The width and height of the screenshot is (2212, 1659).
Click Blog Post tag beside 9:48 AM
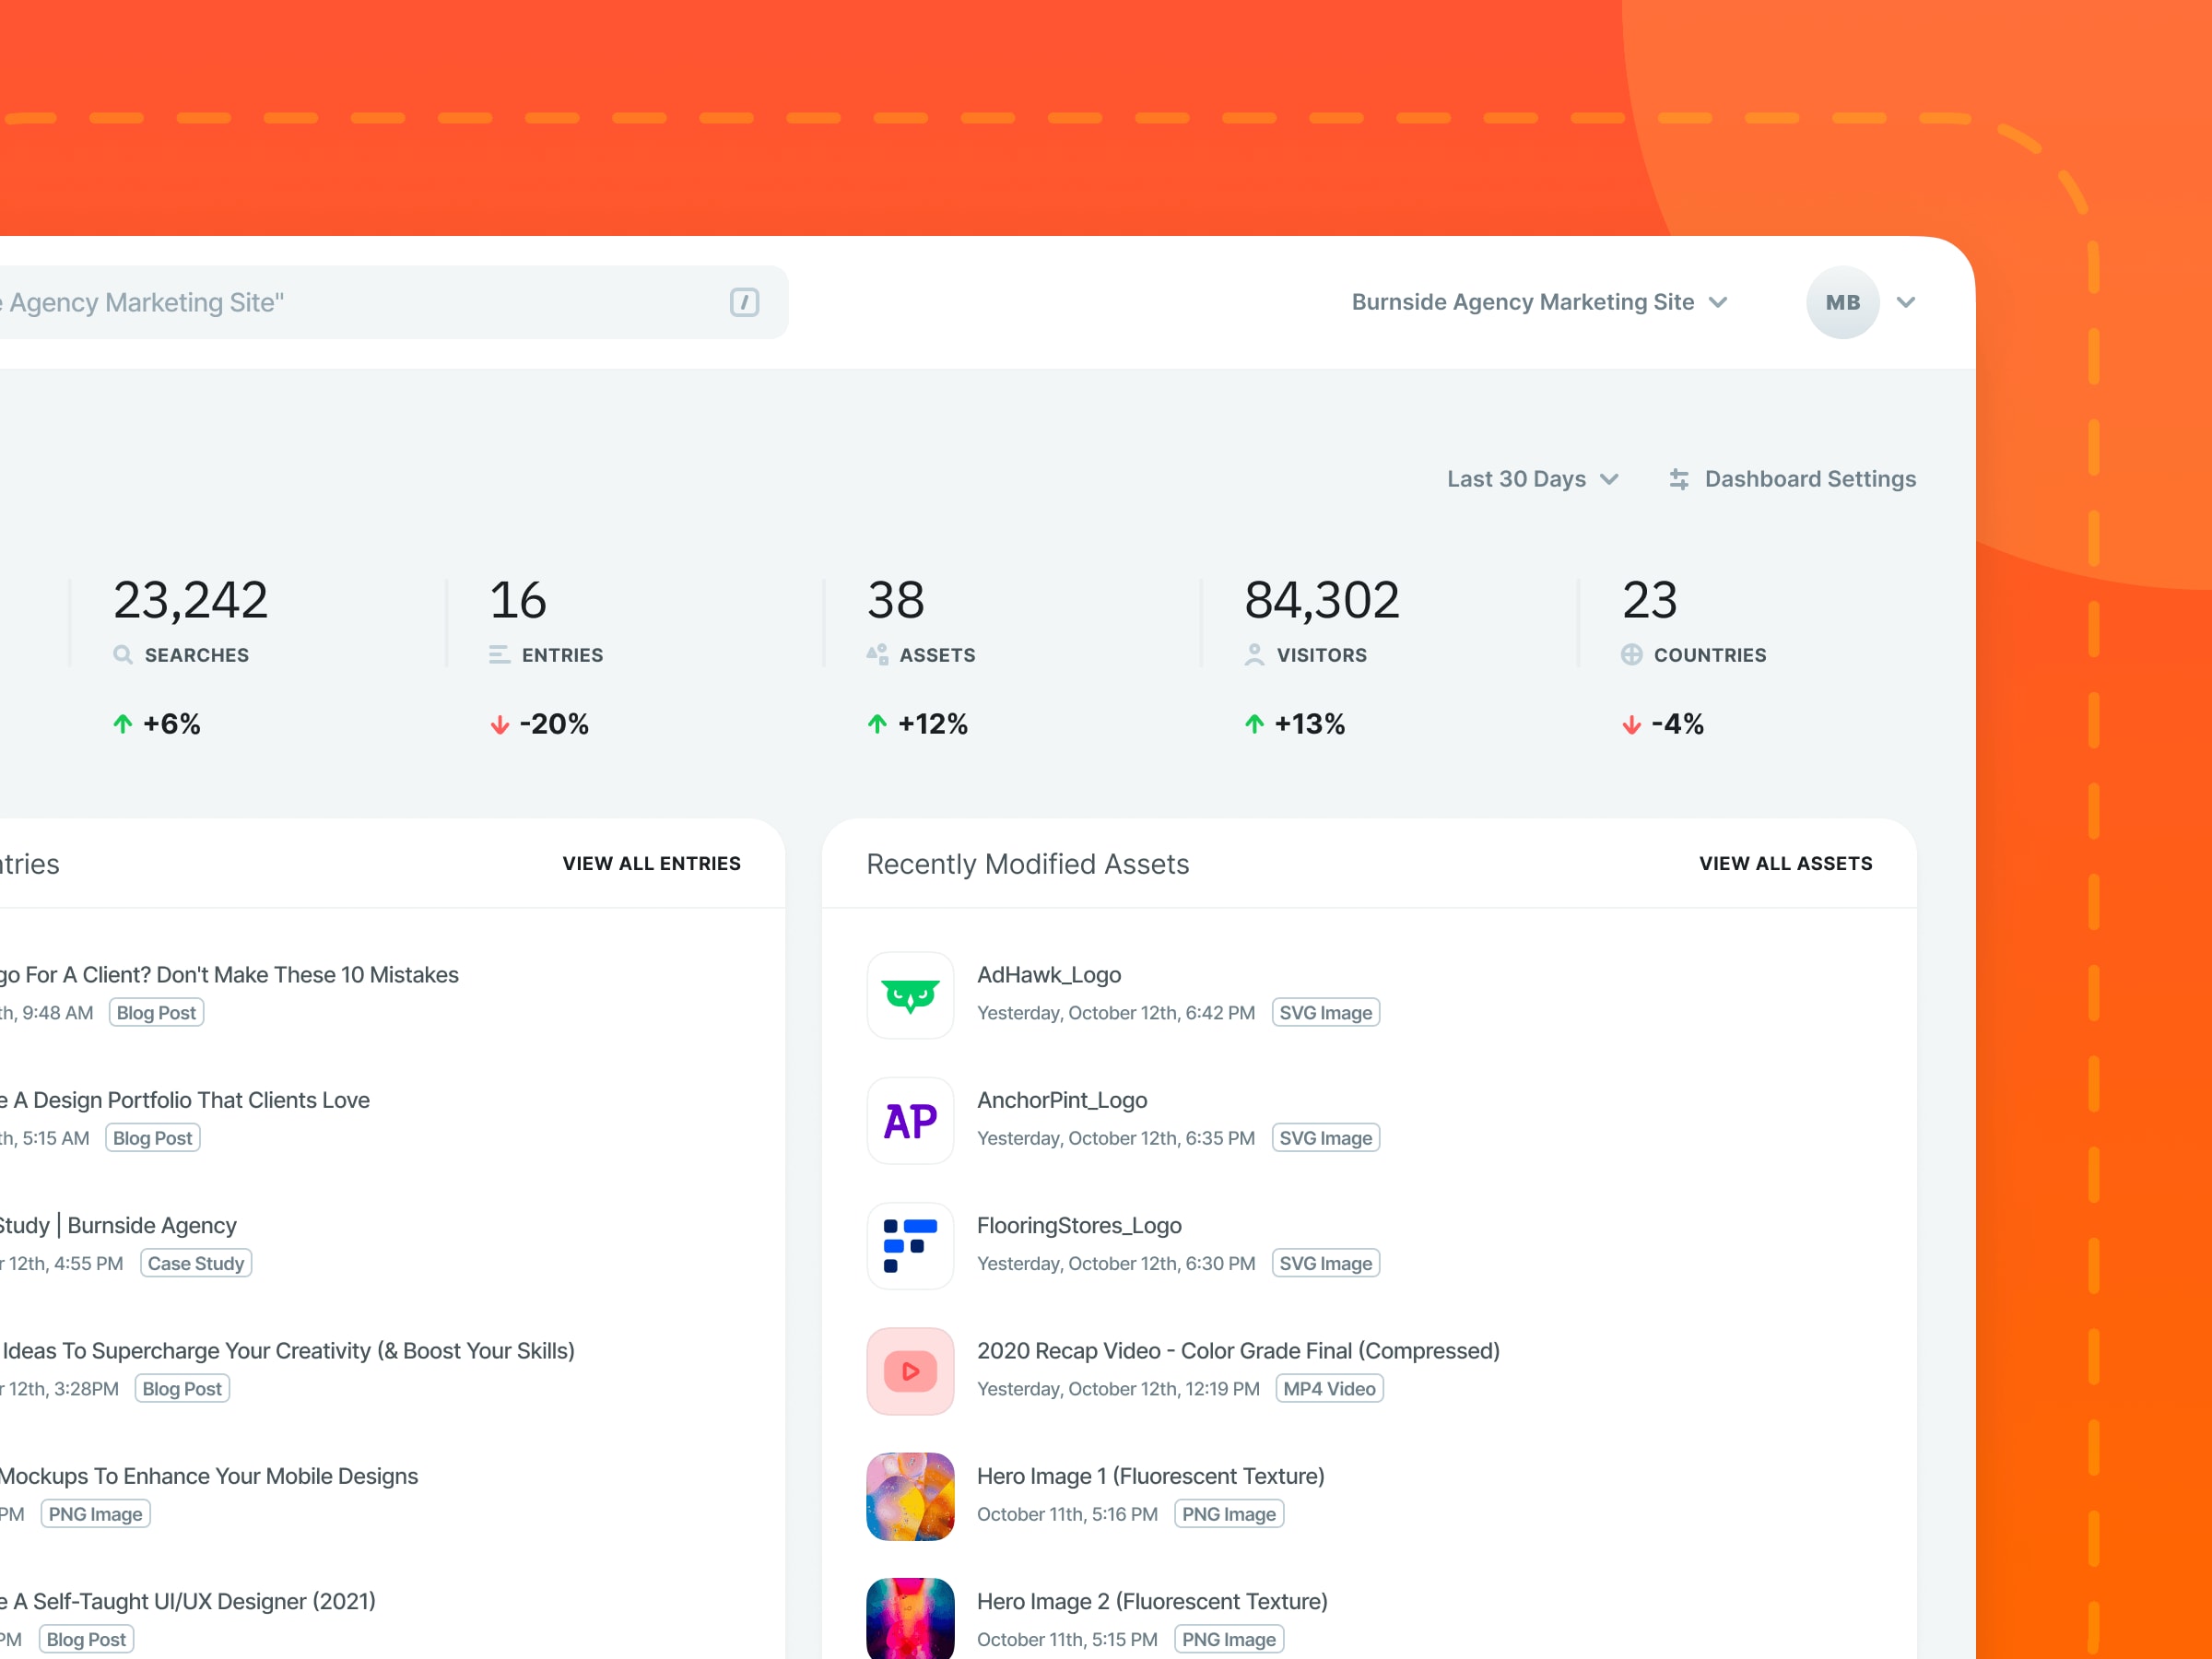pos(156,1013)
